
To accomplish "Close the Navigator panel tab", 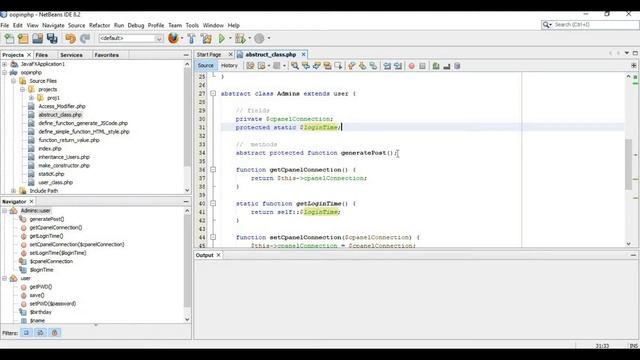I will tap(31, 202).
